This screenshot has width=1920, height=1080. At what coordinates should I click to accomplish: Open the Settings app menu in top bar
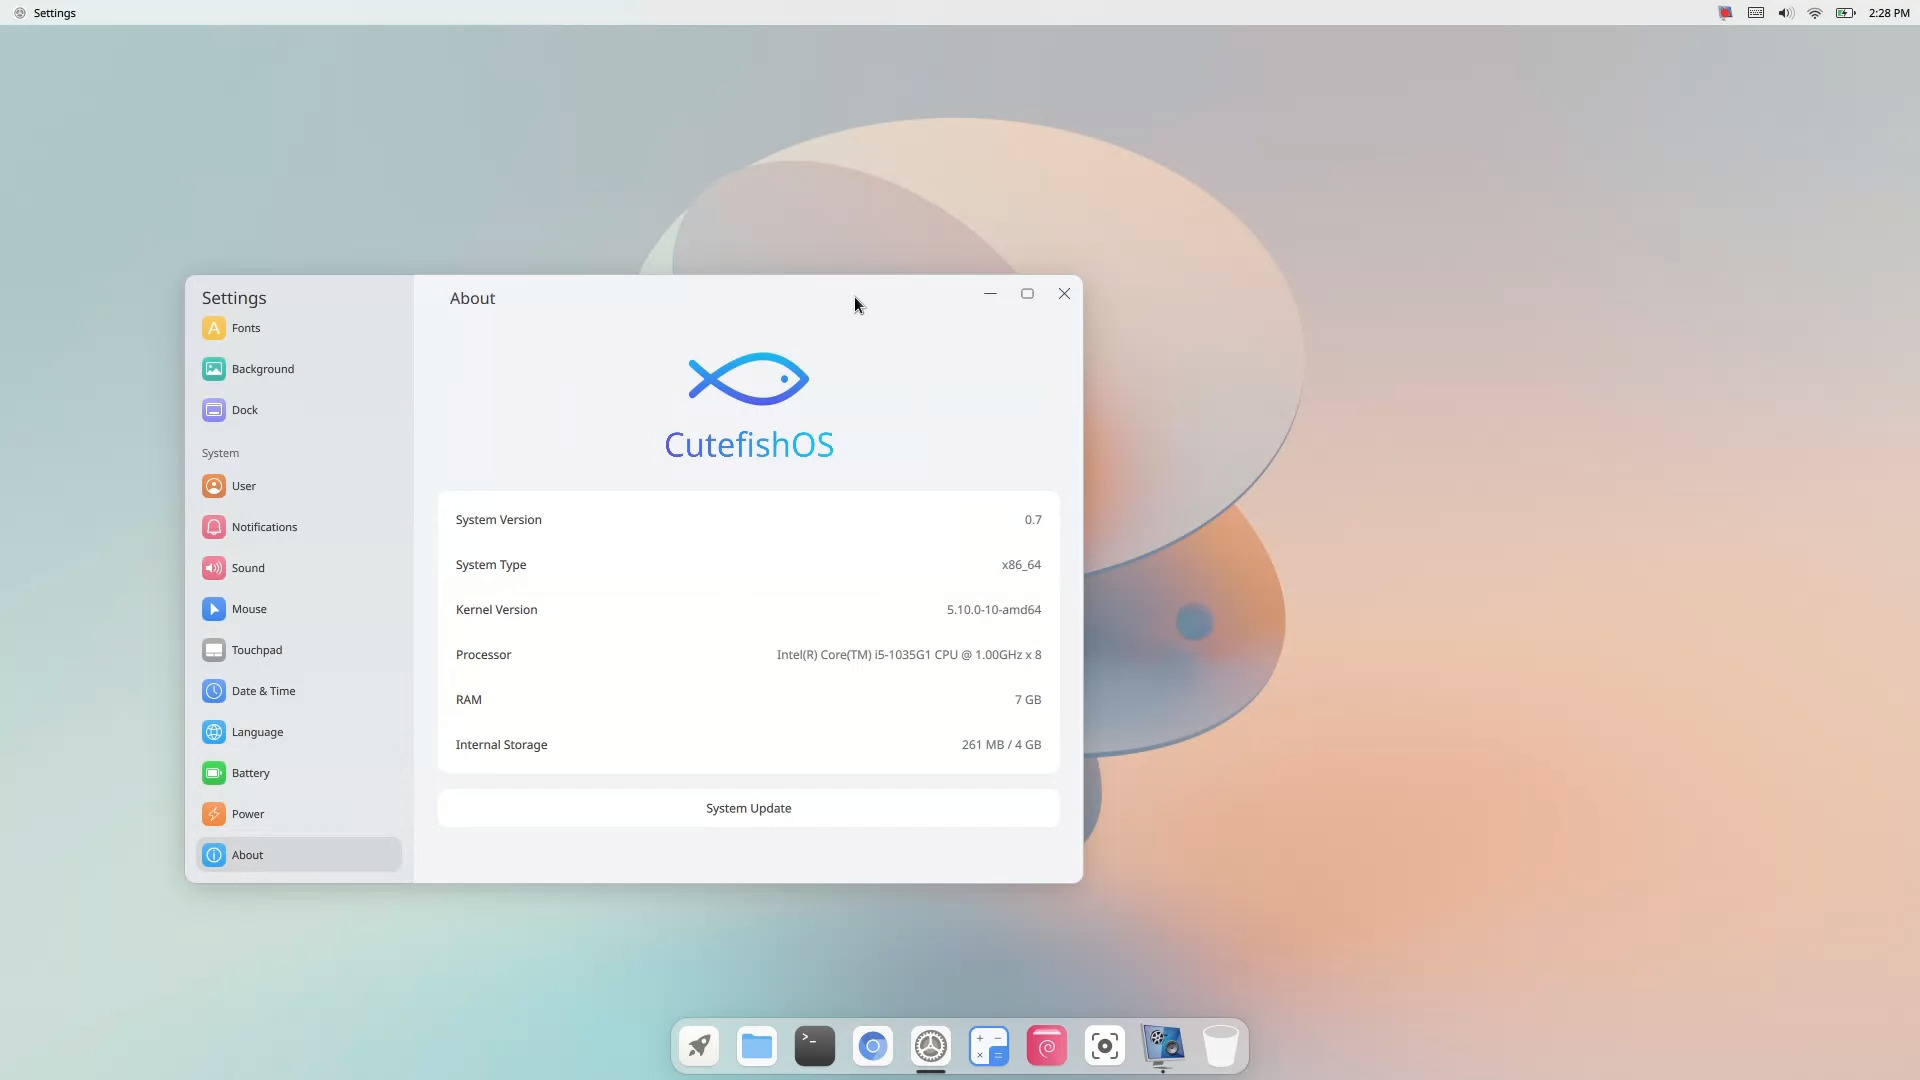[x=46, y=13]
